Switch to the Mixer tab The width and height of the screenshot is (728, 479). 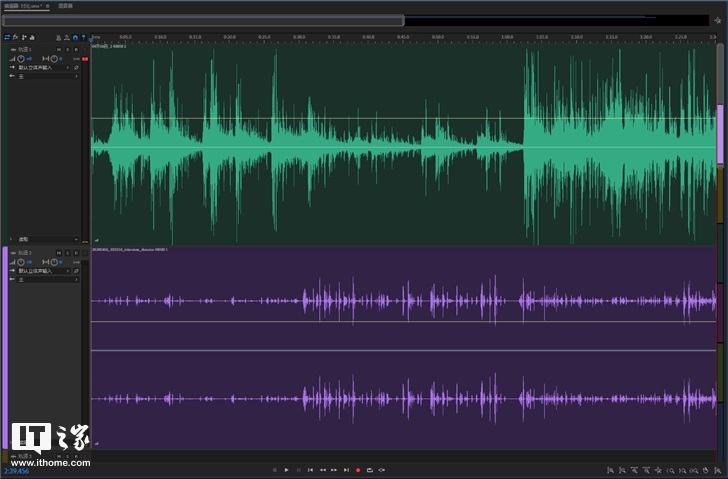pos(65,5)
